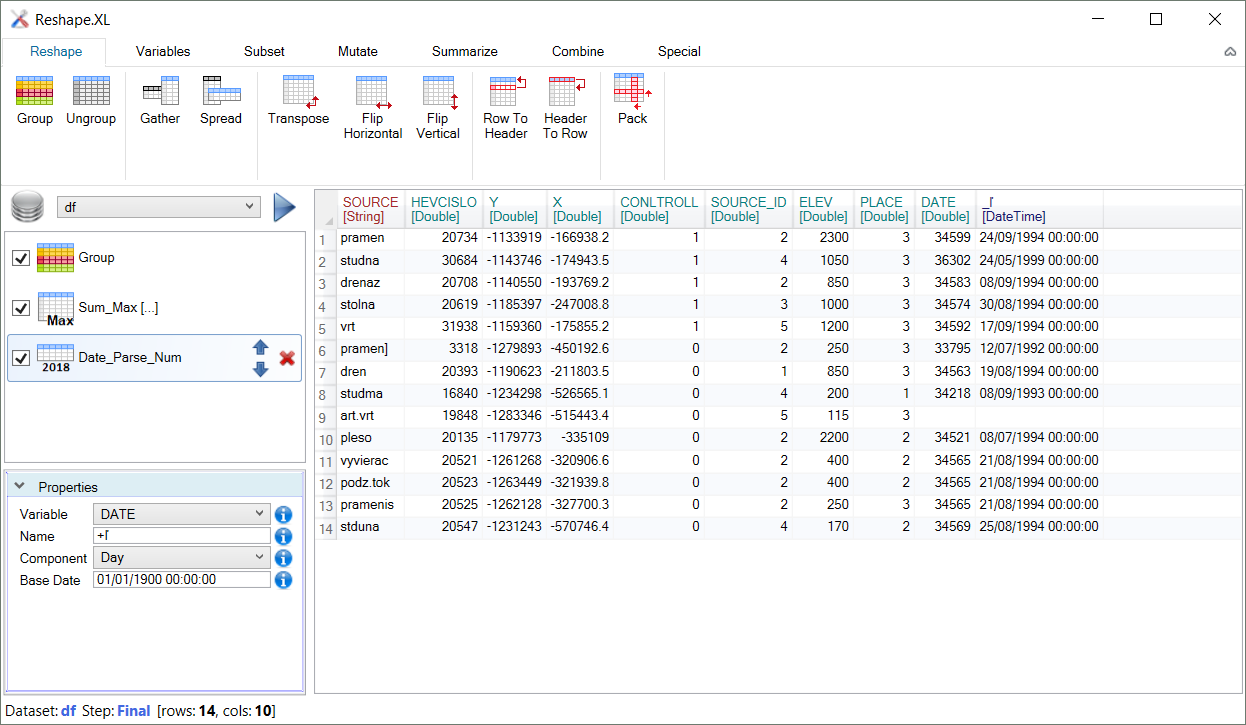Select the Gather tool
The height and width of the screenshot is (725, 1246).
[x=160, y=100]
